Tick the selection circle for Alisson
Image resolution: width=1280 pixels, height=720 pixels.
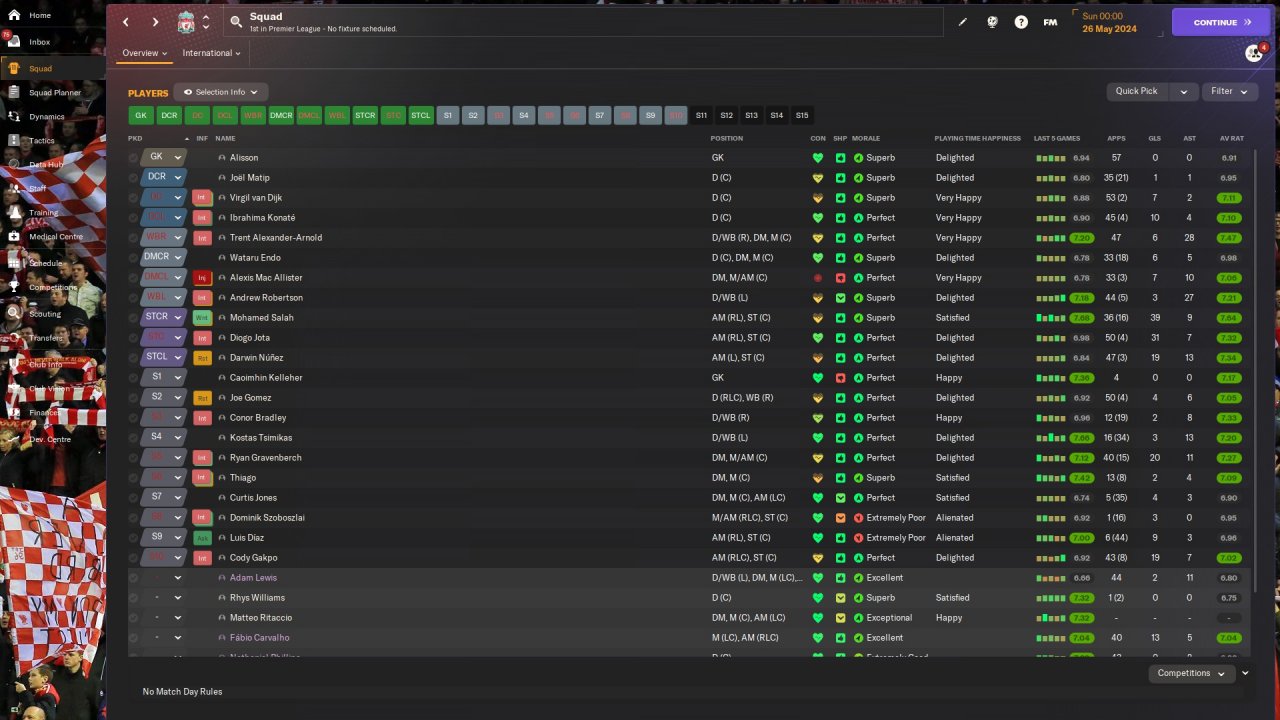click(133, 158)
